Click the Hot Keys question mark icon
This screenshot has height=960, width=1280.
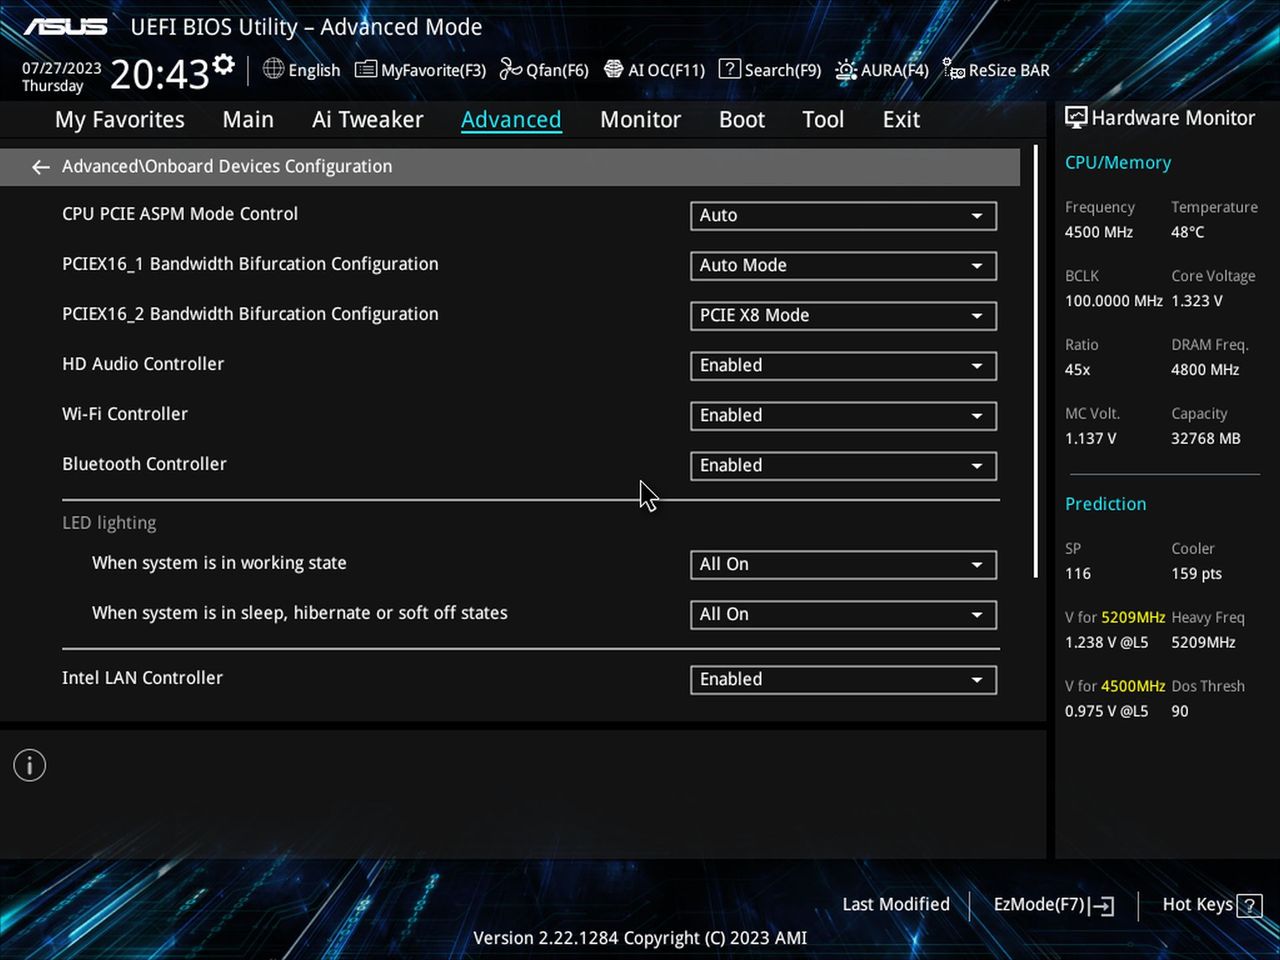(x=1249, y=906)
